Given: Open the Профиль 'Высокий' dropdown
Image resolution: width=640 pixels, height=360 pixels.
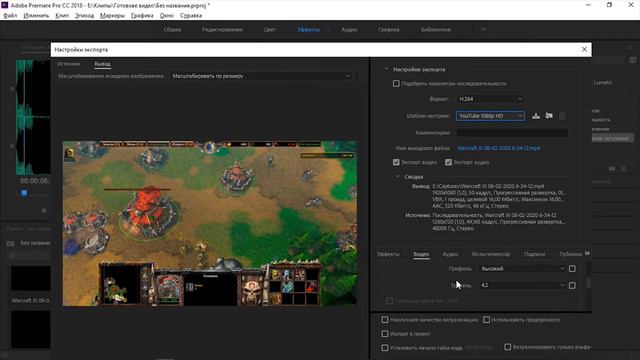Looking at the screenshot, I should point(522,269).
